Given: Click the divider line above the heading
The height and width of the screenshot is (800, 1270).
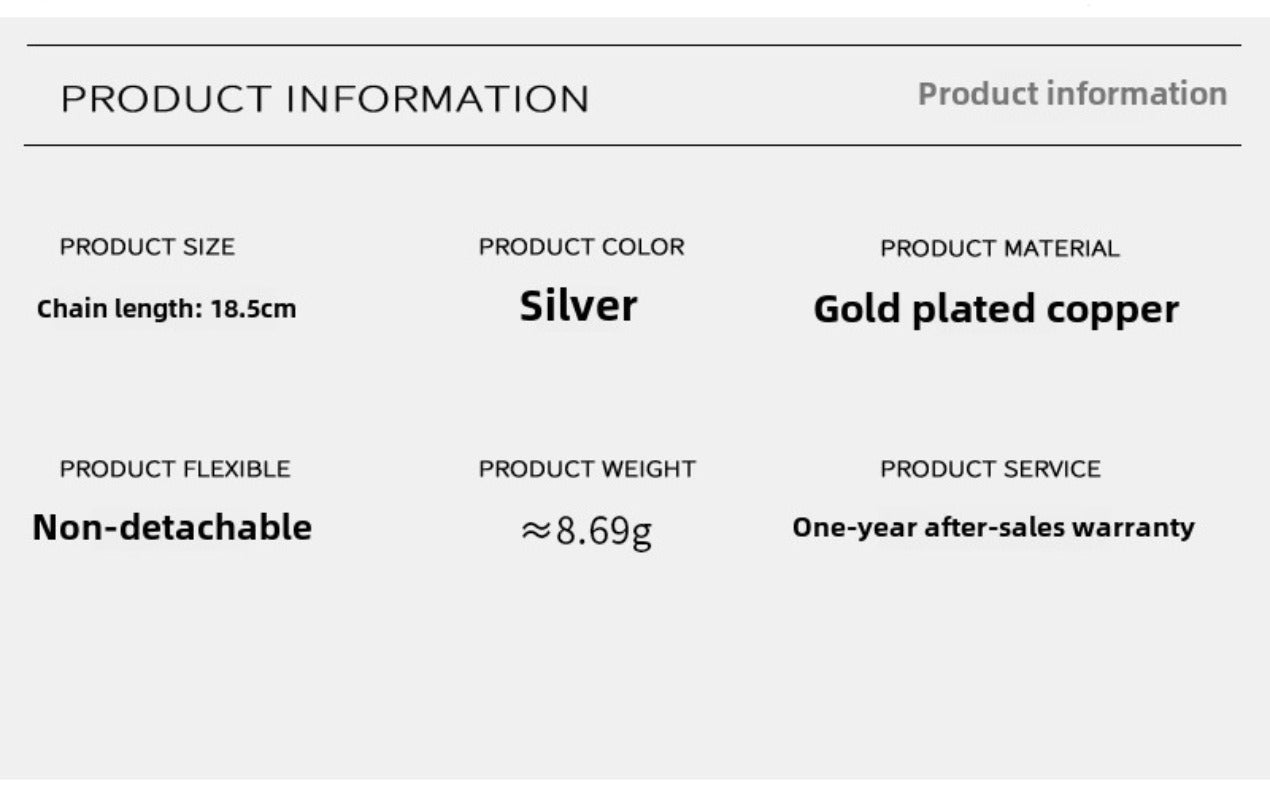Looking at the screenshot, I should coord(634,45).
